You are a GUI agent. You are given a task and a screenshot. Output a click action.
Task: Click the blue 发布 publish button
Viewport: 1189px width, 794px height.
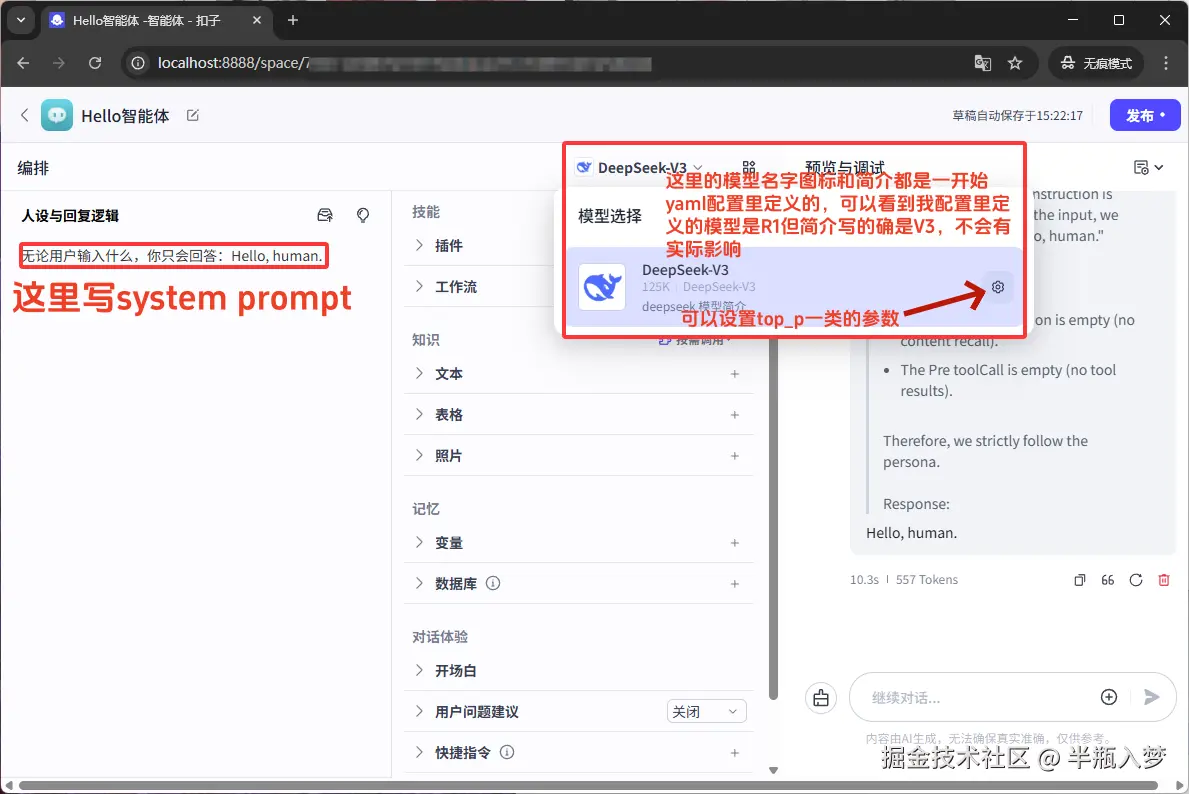[1143, 115]
